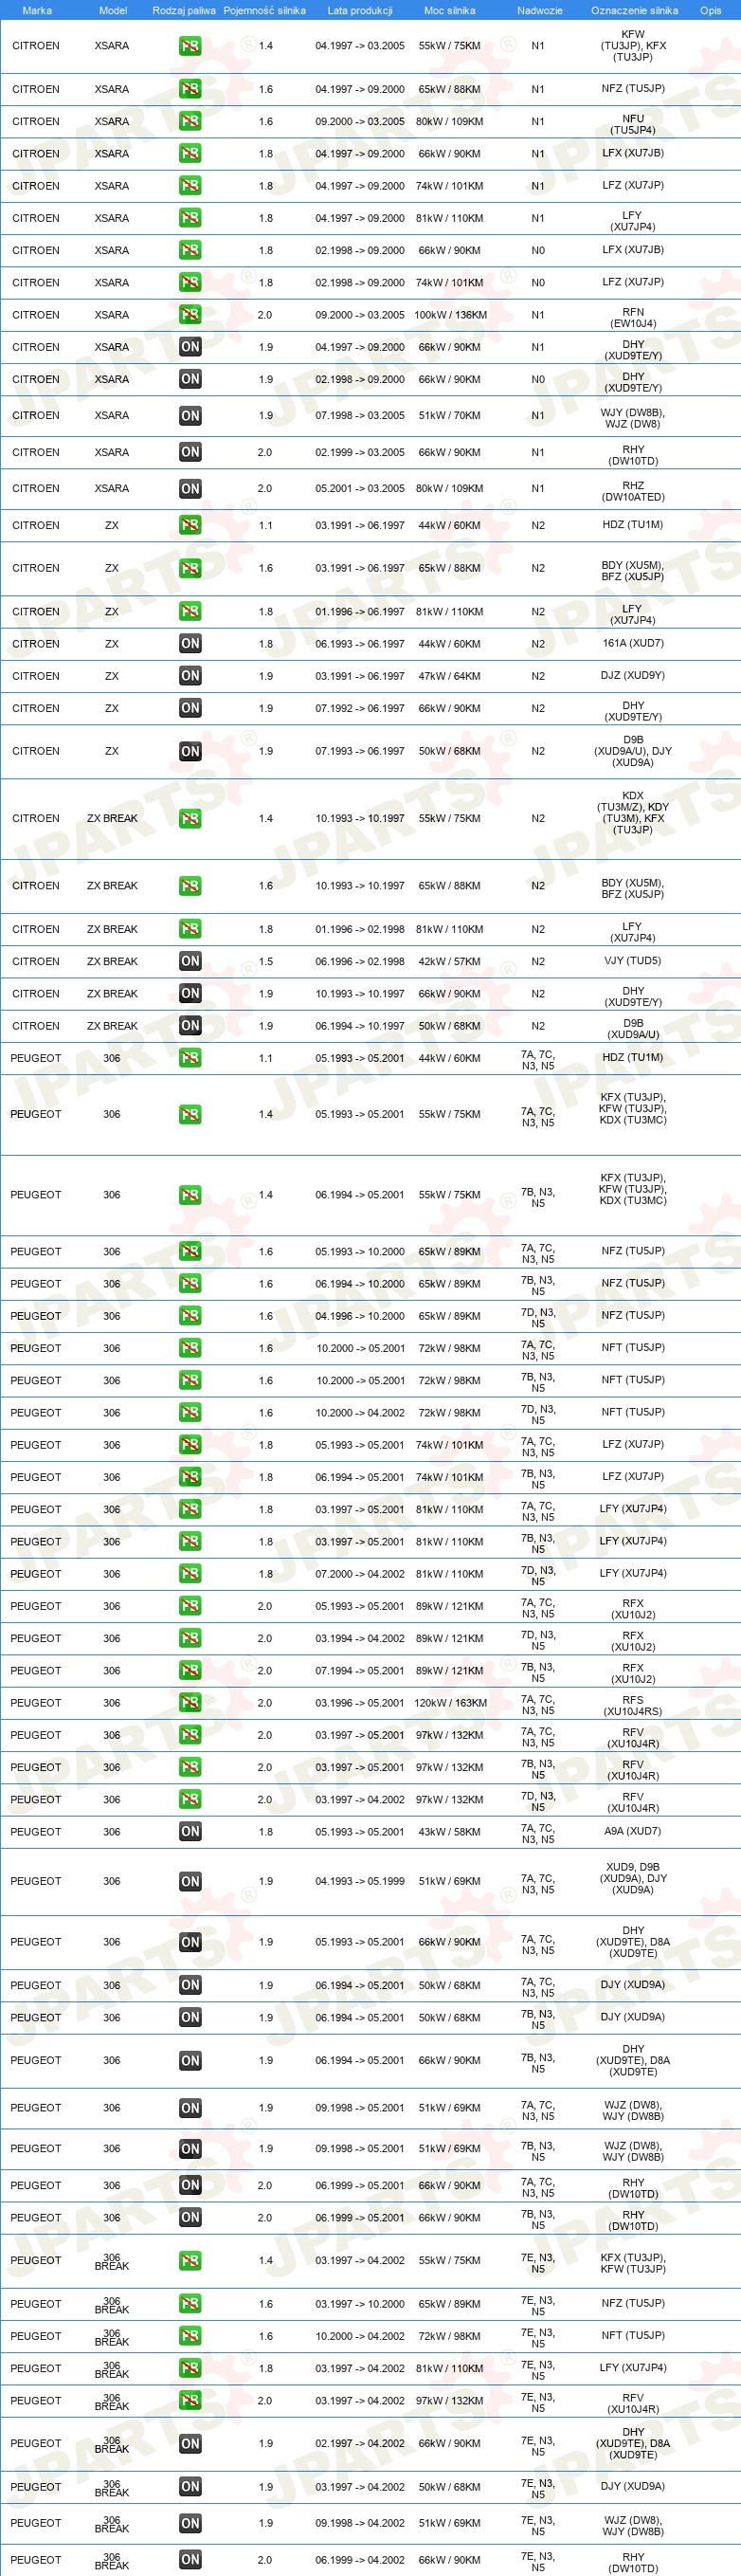Click petrol icon in Citroen ZX 1.1 row
The height and width of the screenshot is (2576, 741).
pos(190,525)
